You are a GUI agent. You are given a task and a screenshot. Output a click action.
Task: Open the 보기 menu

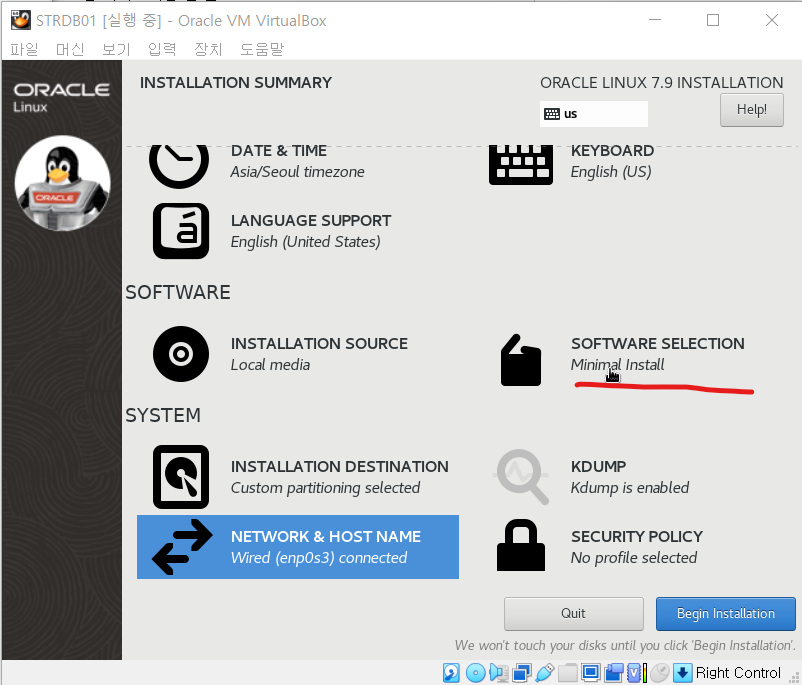[116, 49]
